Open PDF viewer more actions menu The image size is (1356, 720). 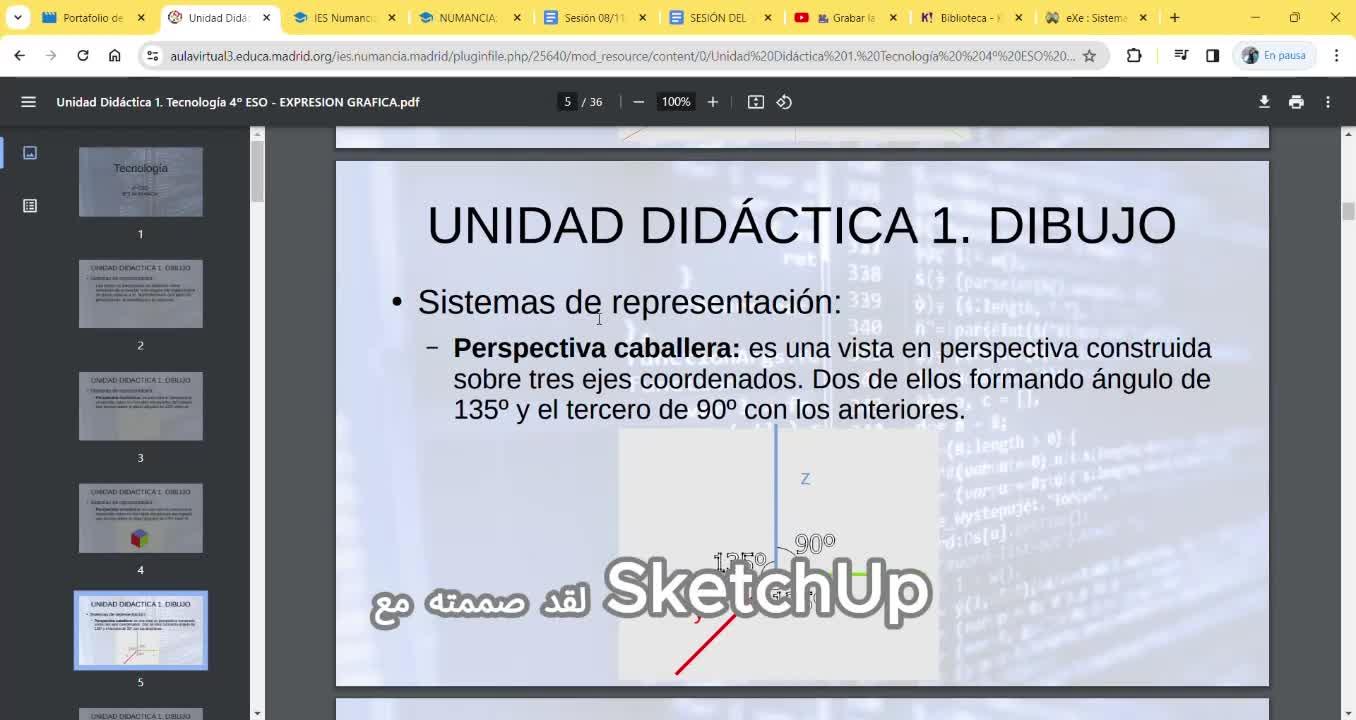click(1328, 102)
